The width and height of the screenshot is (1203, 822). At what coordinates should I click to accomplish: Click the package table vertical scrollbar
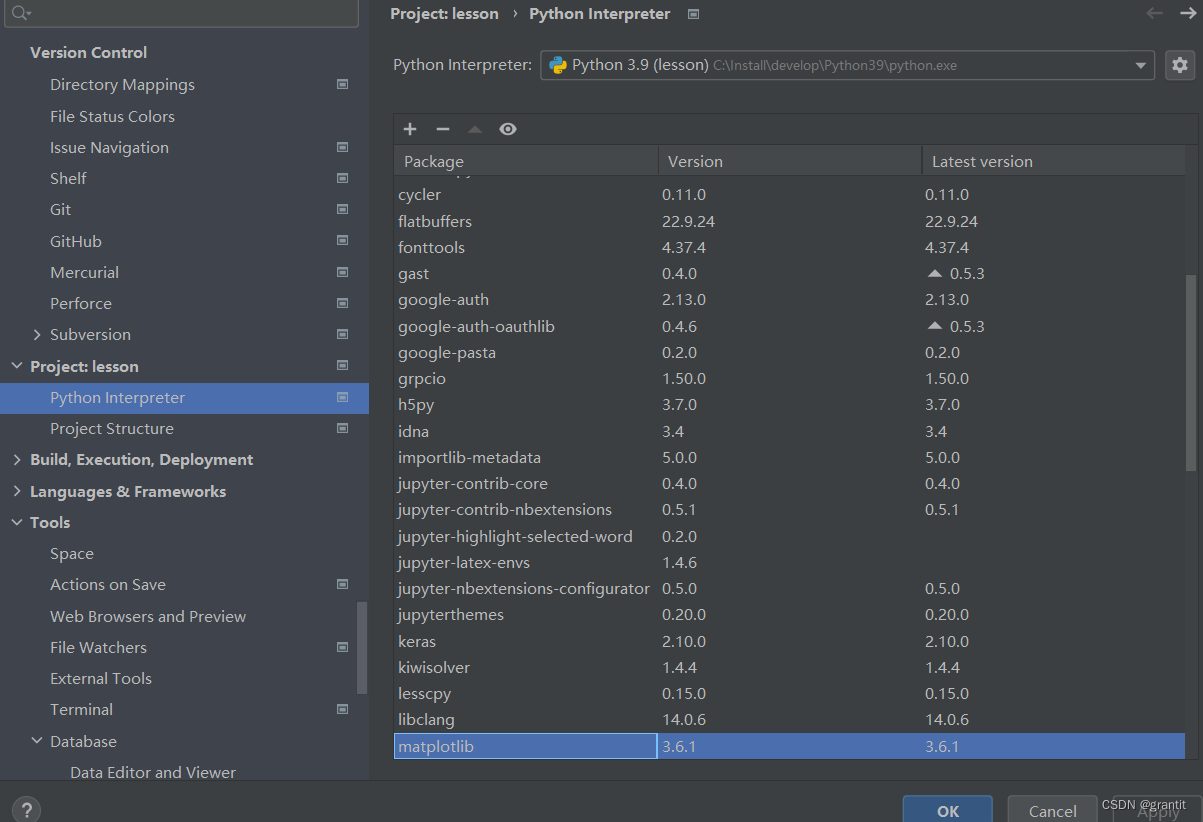[x=1190, y=373]
